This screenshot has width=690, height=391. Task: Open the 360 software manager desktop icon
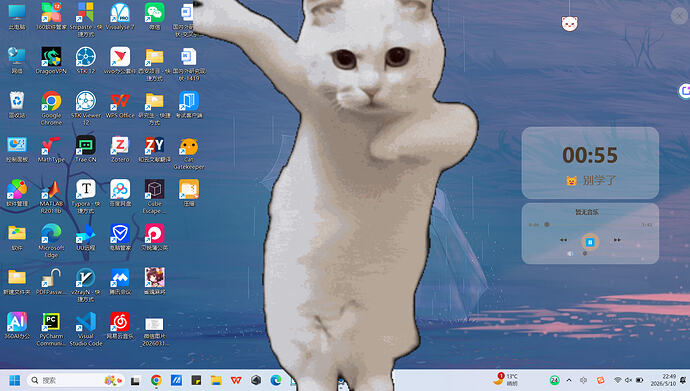(51, 16)
